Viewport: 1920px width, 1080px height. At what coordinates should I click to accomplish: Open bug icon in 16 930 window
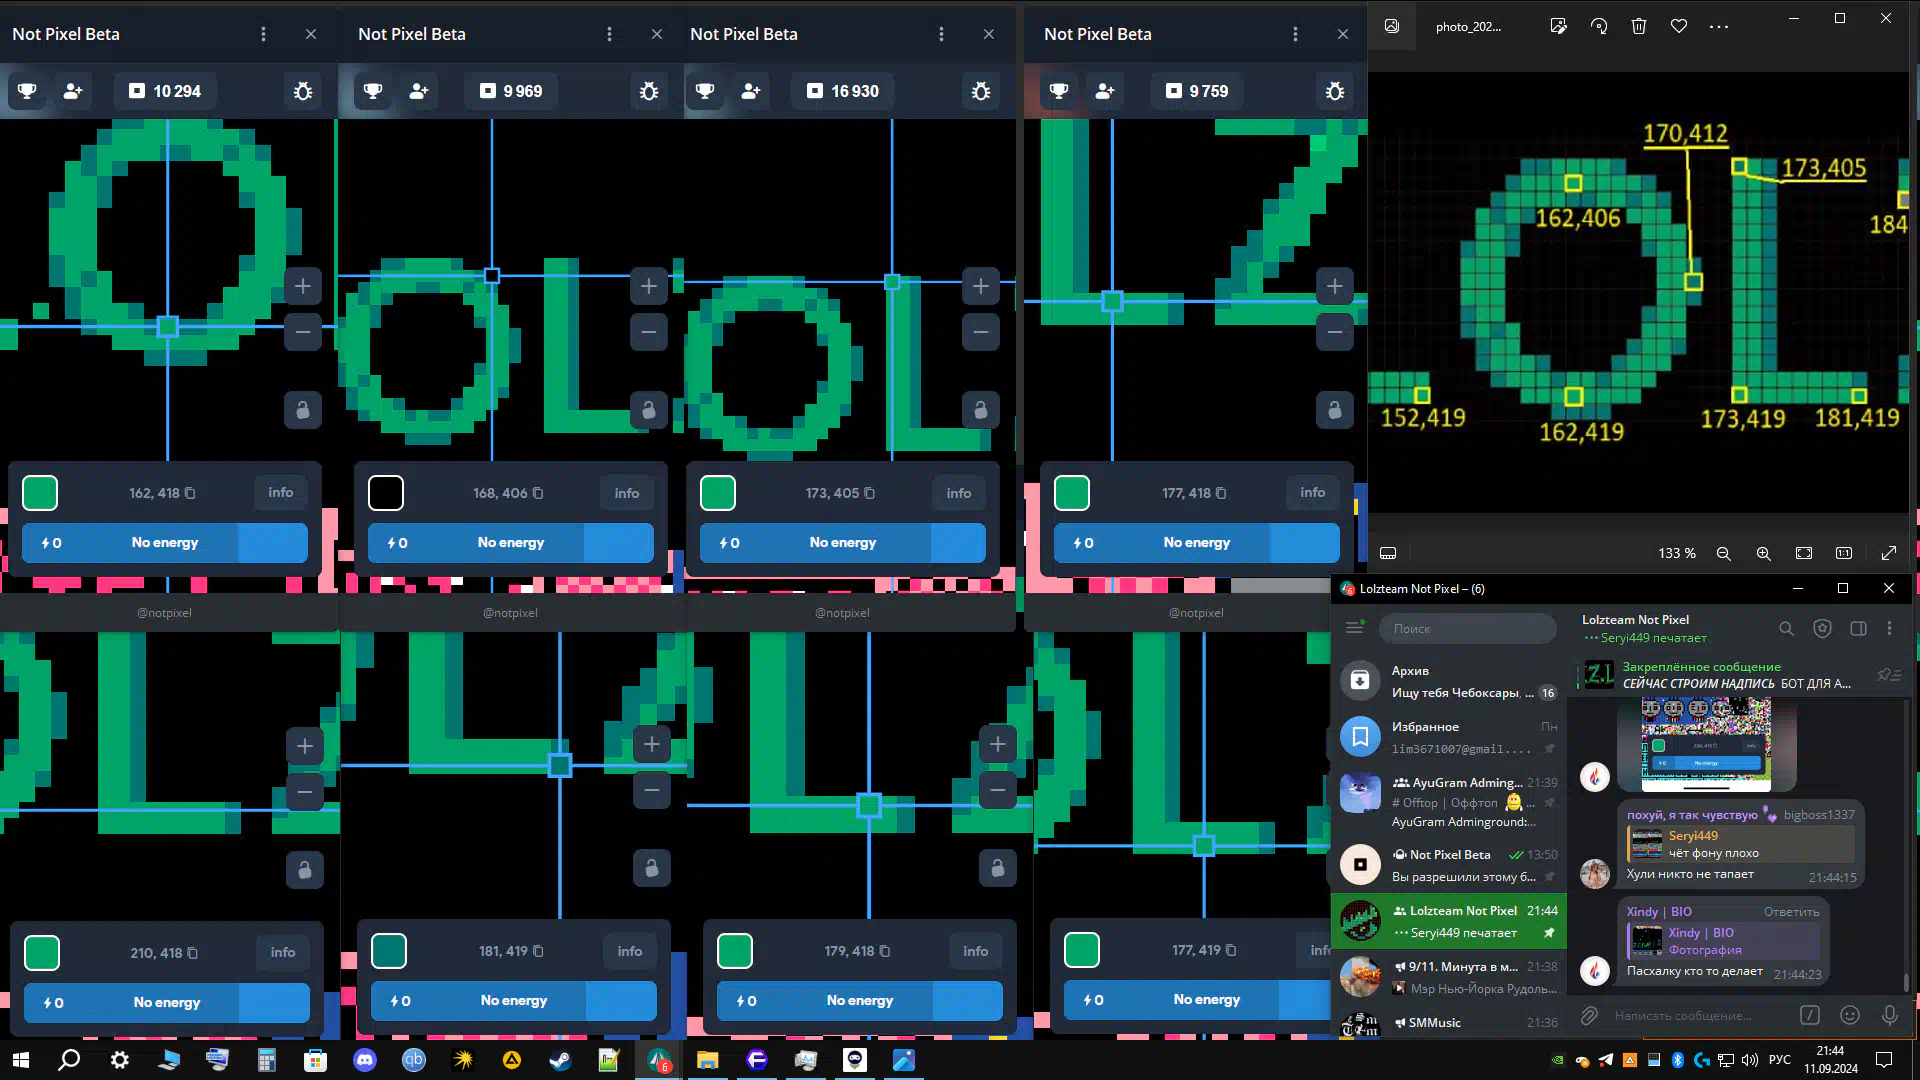(981, 91)
